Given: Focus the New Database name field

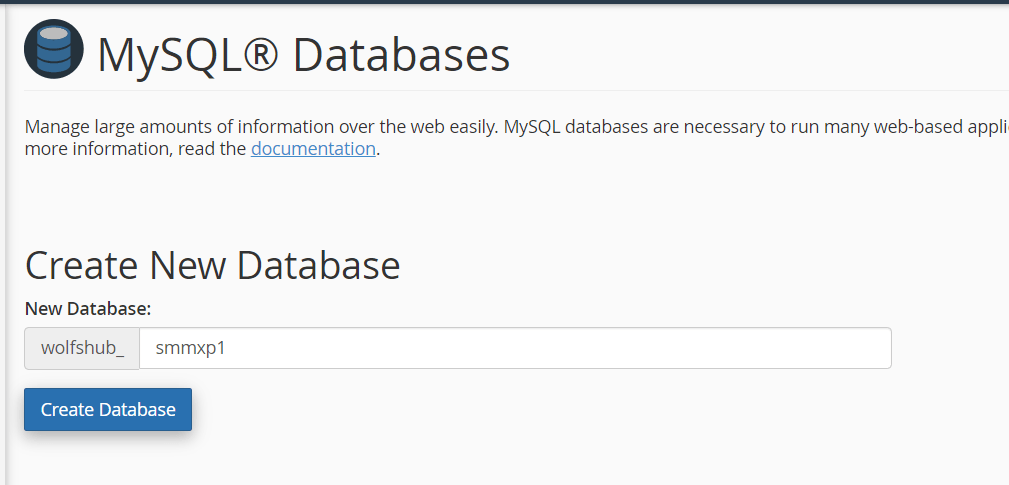Looking at the screenshot, I should pos(514,349).
